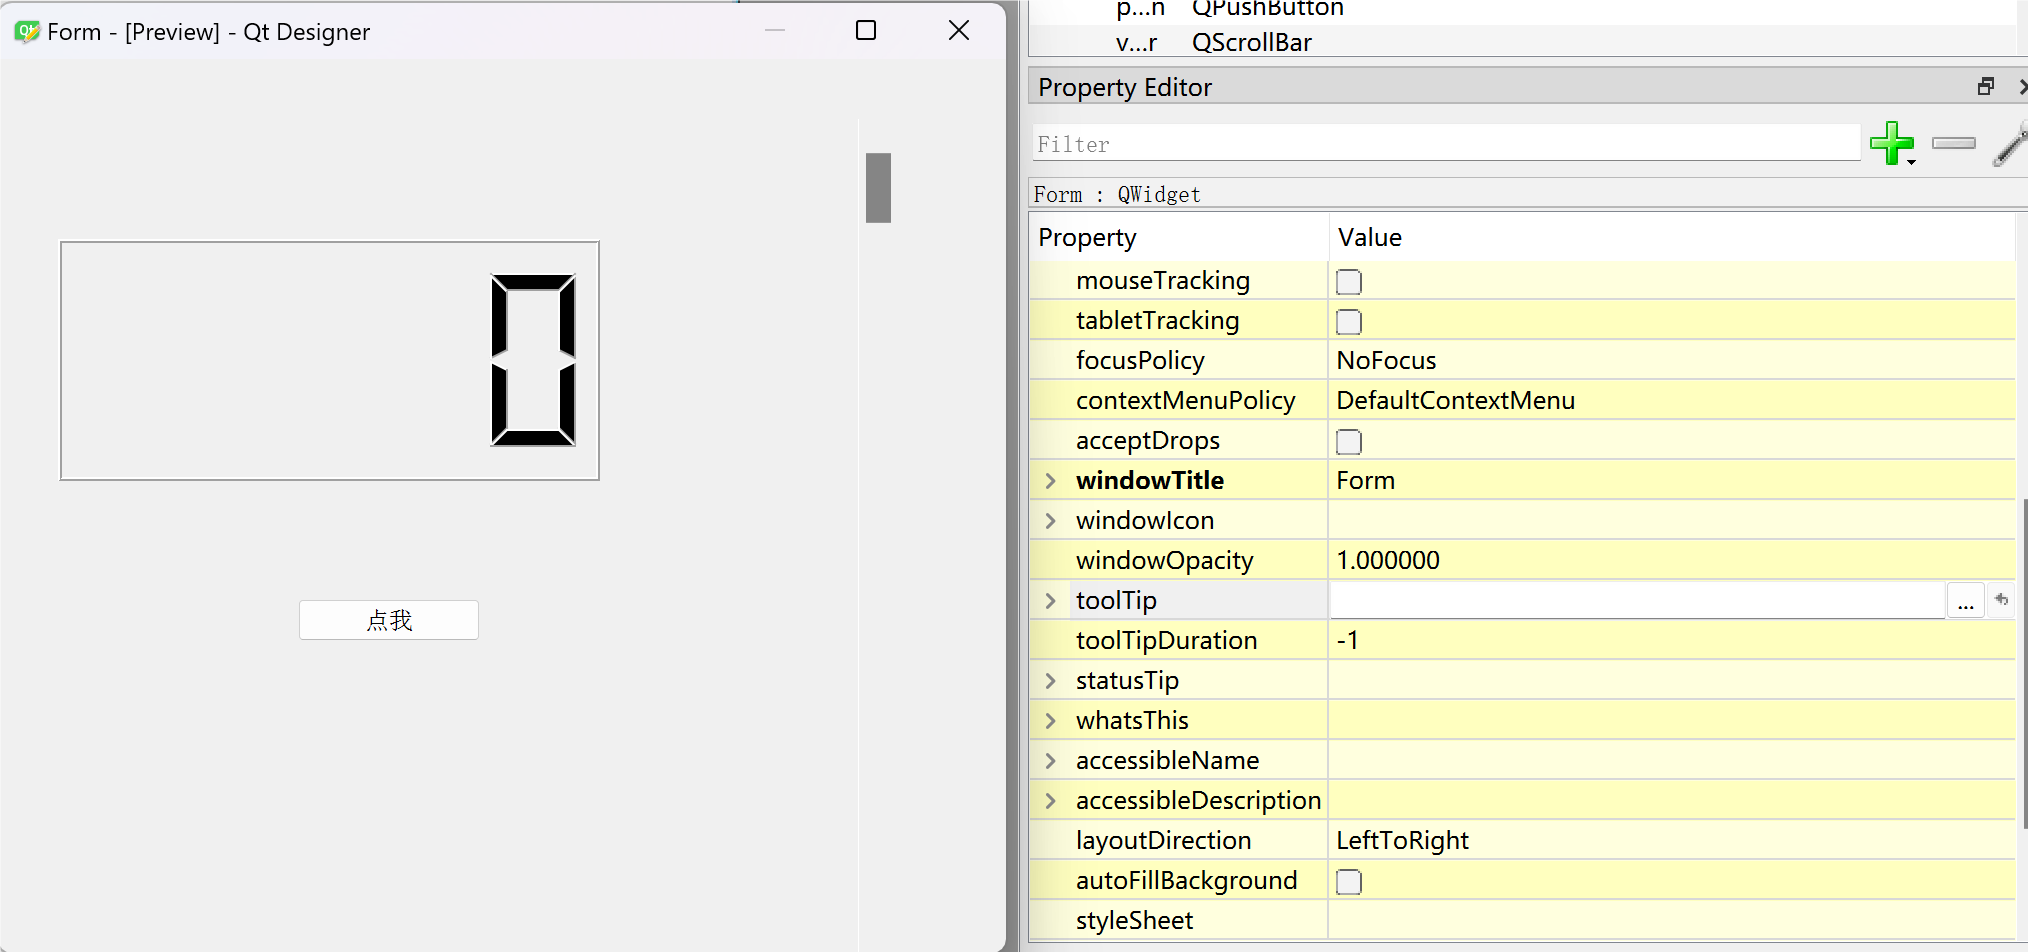Click the Qt Designer app icon in title bar
2028x952 pixels.
(x=27, y=32)
